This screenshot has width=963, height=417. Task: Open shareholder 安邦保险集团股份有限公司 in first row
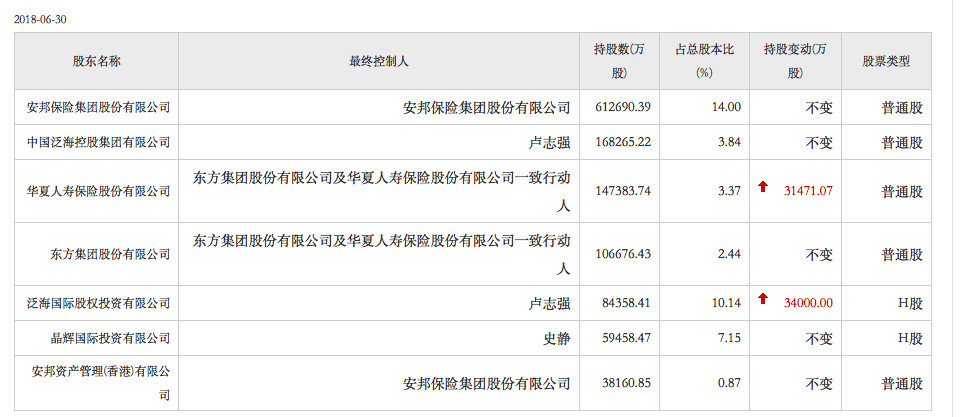click(x=98, y=107)
